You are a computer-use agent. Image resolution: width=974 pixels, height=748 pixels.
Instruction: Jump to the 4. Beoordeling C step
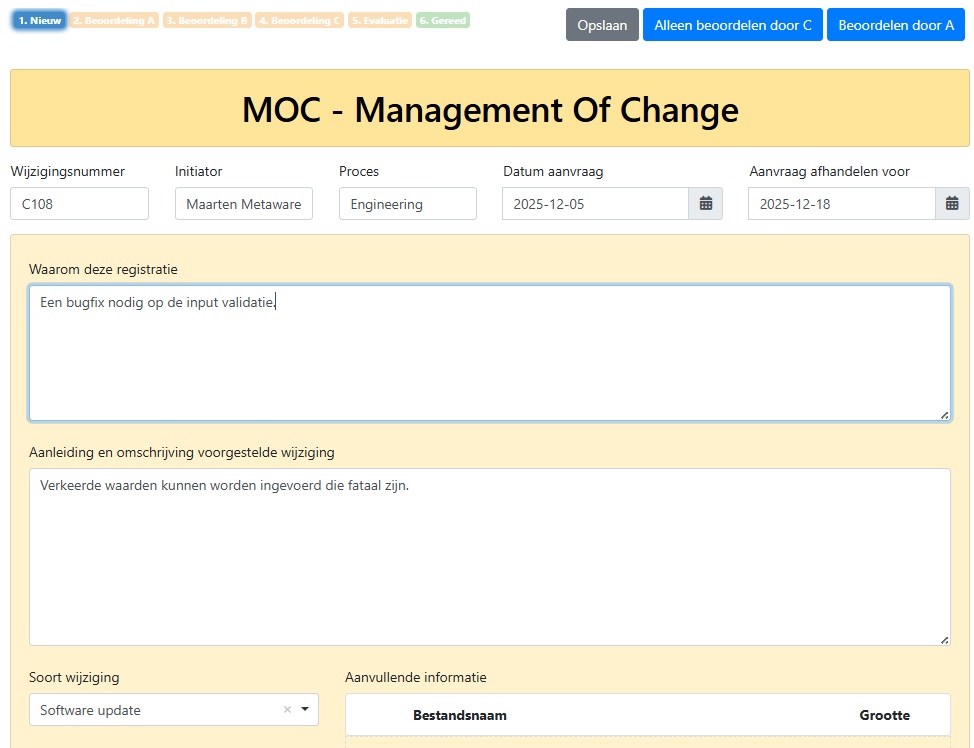tap(300, 20)
